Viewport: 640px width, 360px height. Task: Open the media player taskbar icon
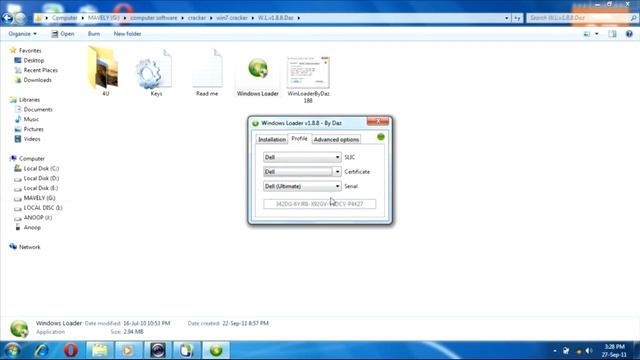[128, 350]
